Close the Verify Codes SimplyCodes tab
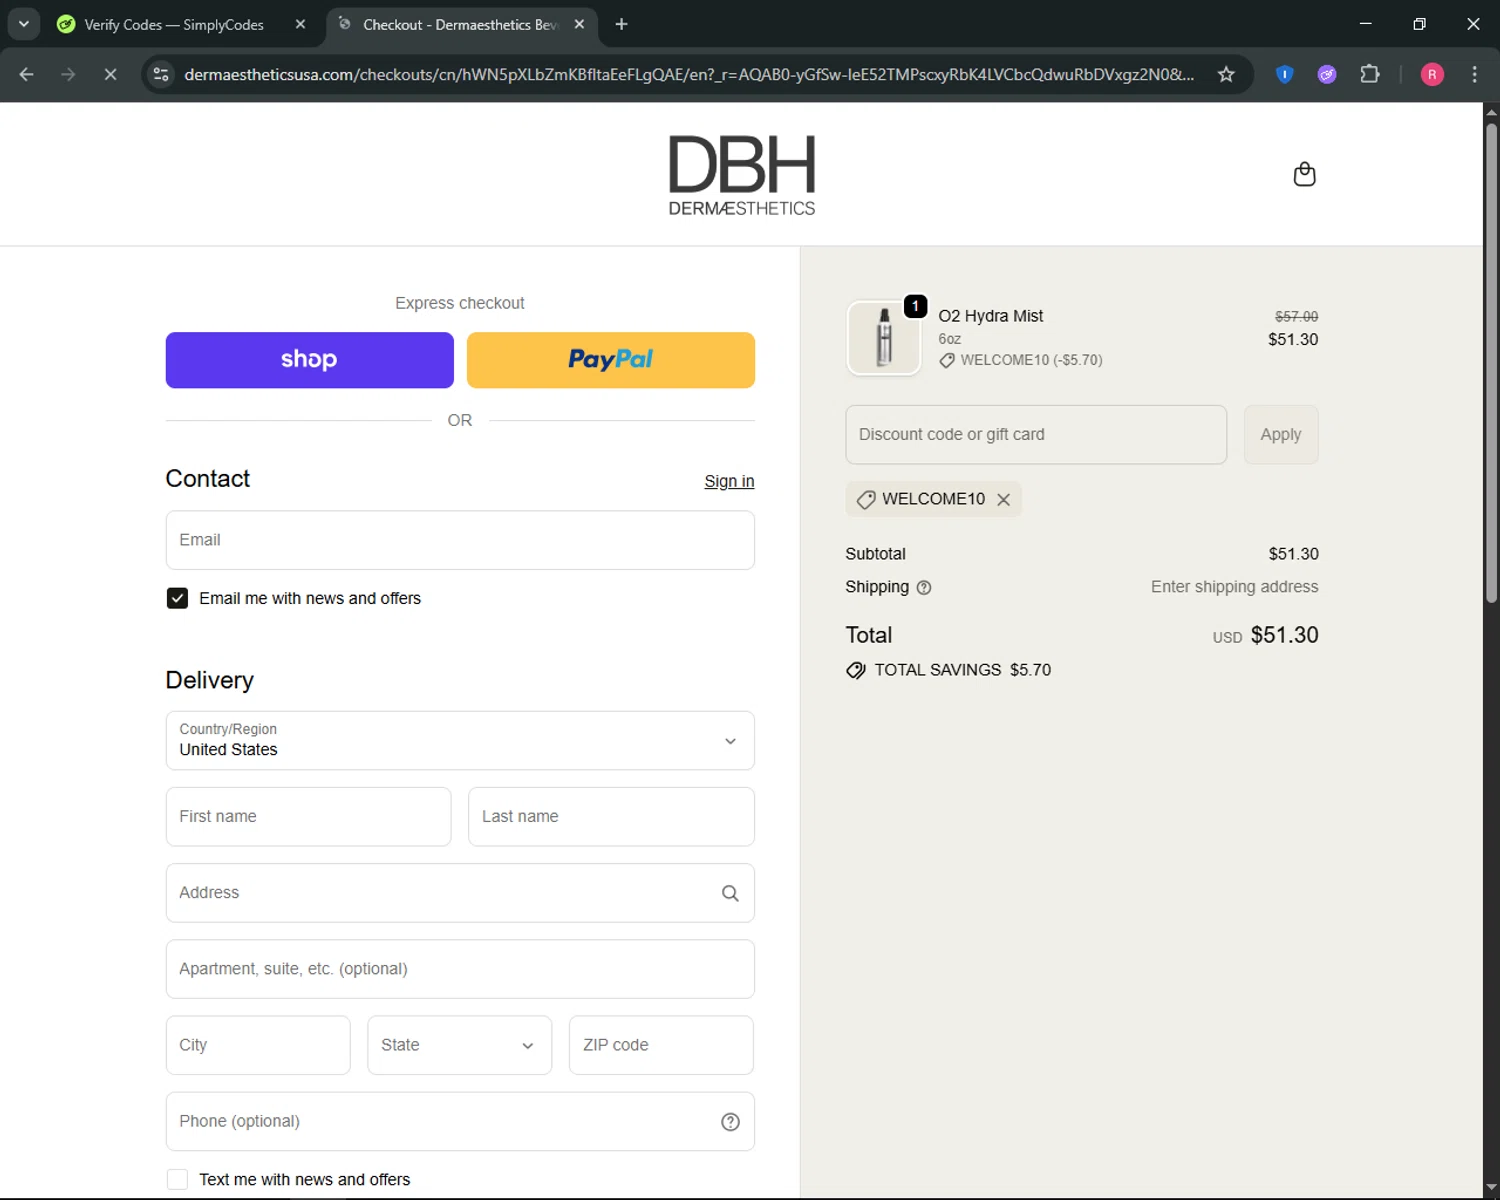Image resolution: width=1500 pixels, height=1200 pixels. (x=300, y=24)
